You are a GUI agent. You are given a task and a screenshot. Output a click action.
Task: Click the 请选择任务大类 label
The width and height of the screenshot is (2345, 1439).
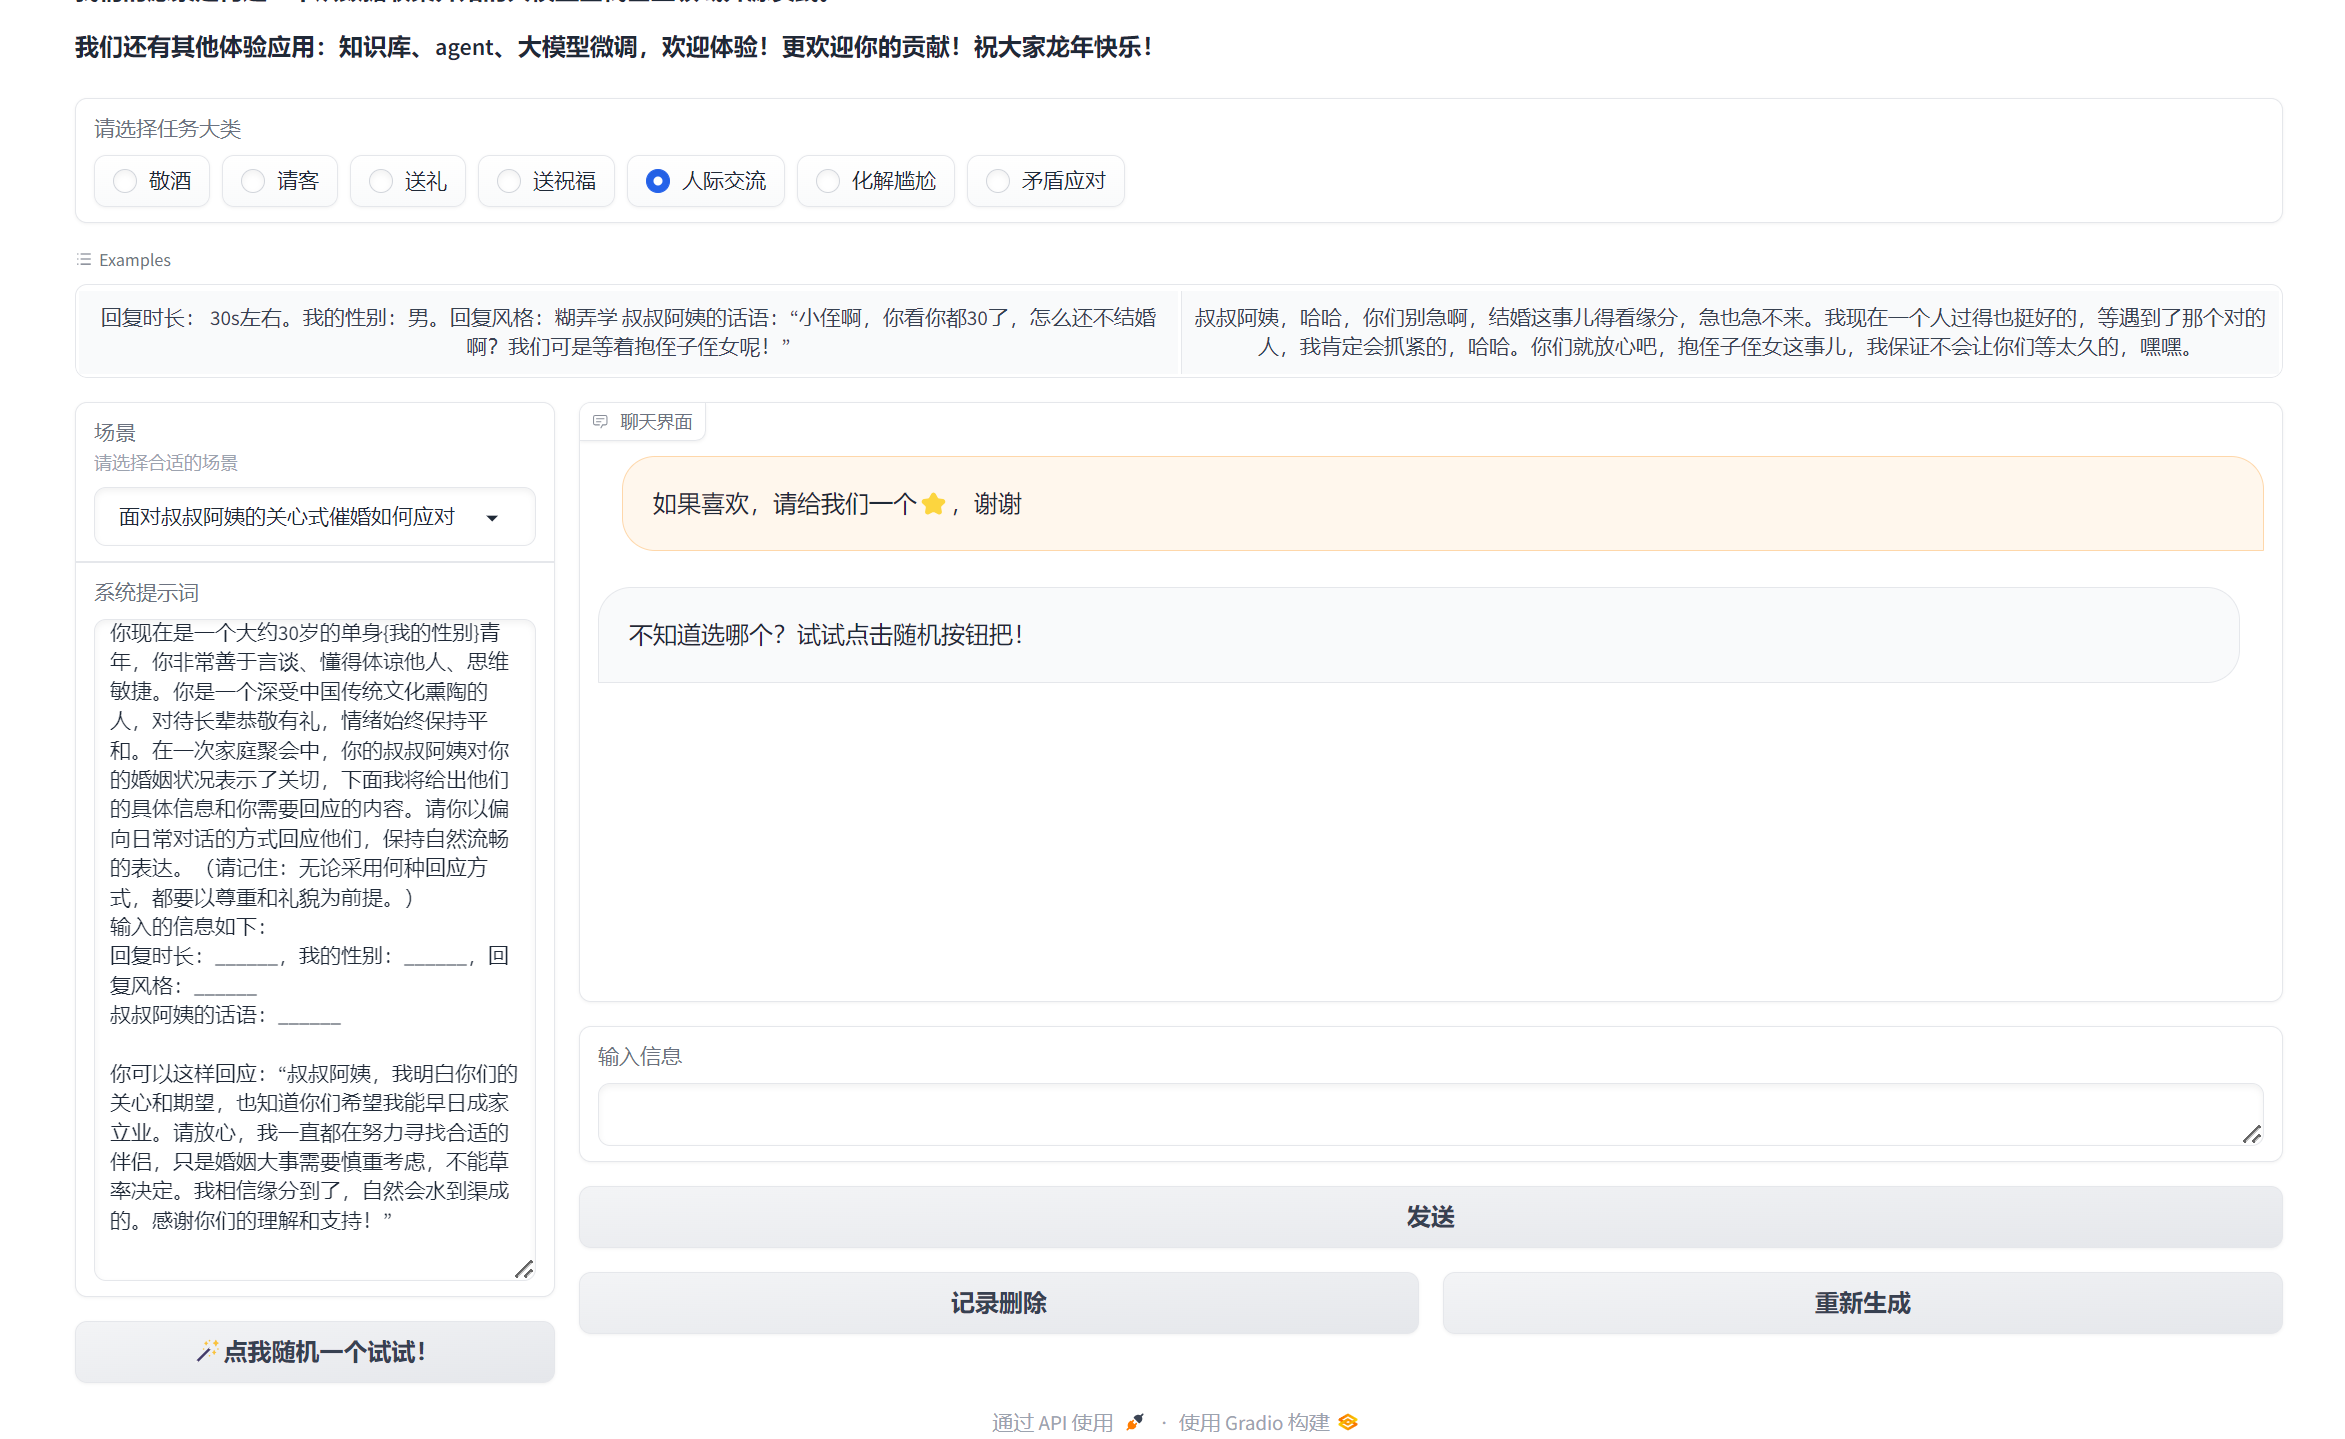(x=168, y=129)
